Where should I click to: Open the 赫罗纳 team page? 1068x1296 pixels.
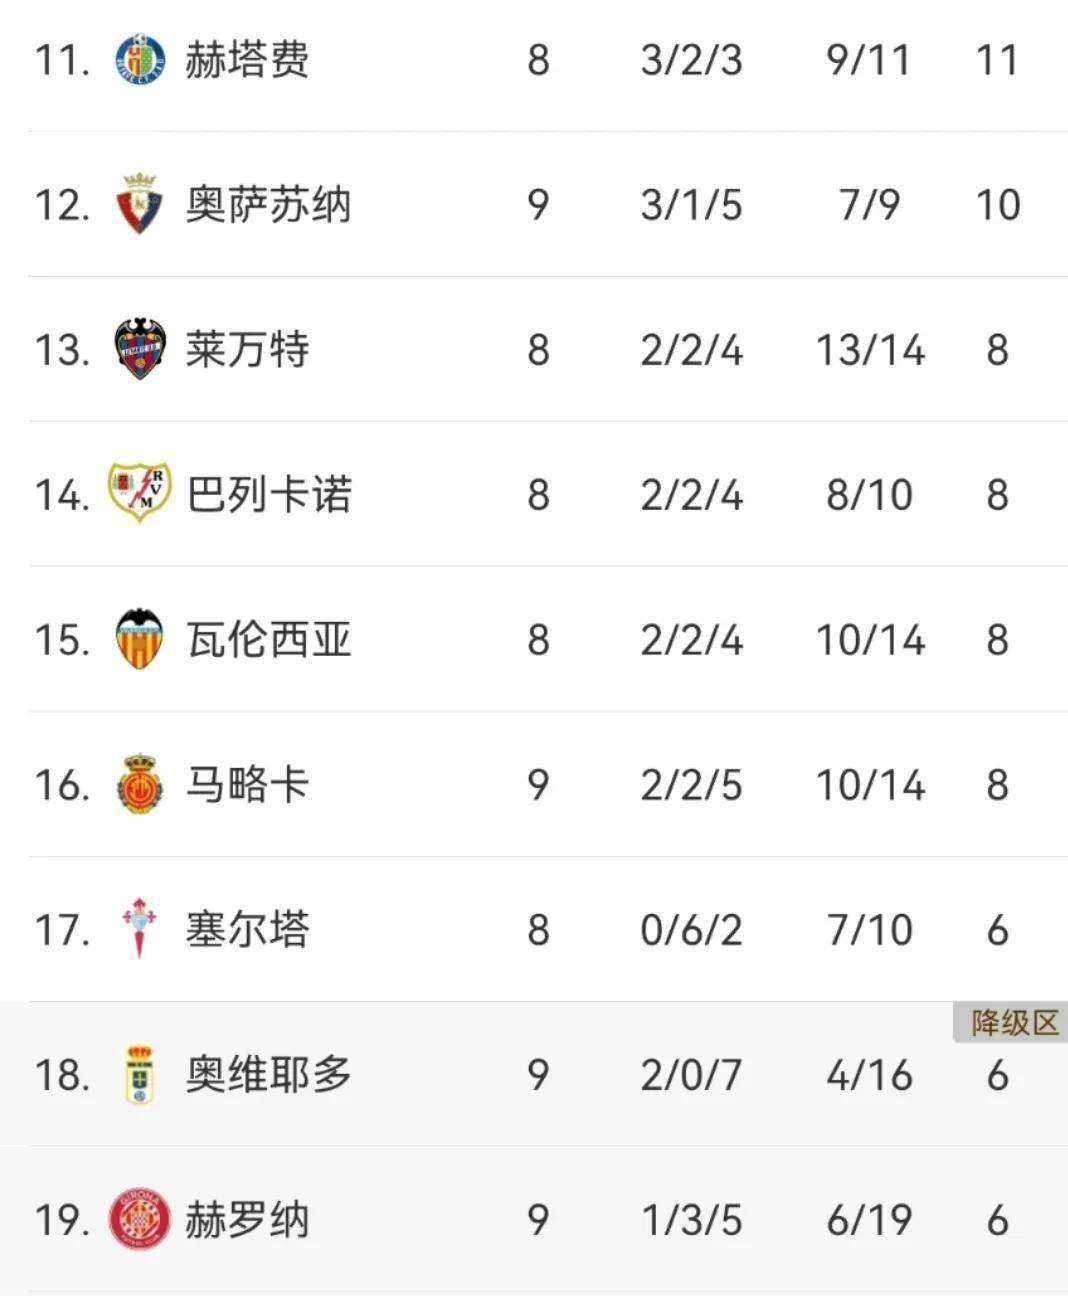pyautogui.click(x=247, y=1219)
